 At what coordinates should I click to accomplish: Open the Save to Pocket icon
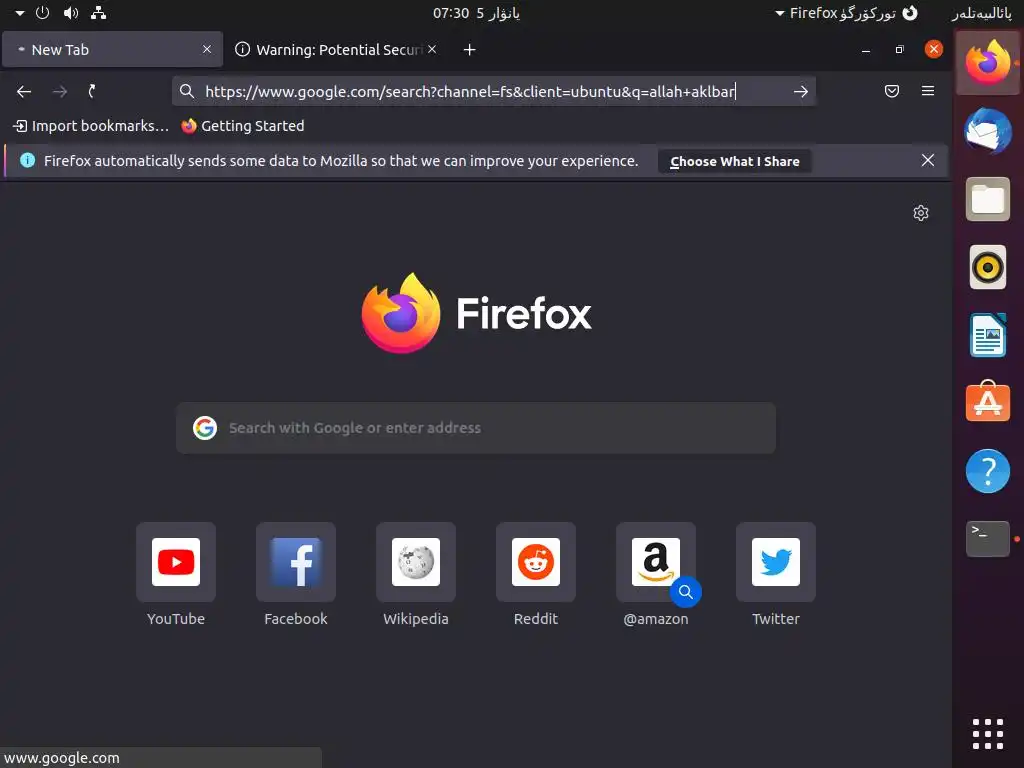click(x=891, y=91)
